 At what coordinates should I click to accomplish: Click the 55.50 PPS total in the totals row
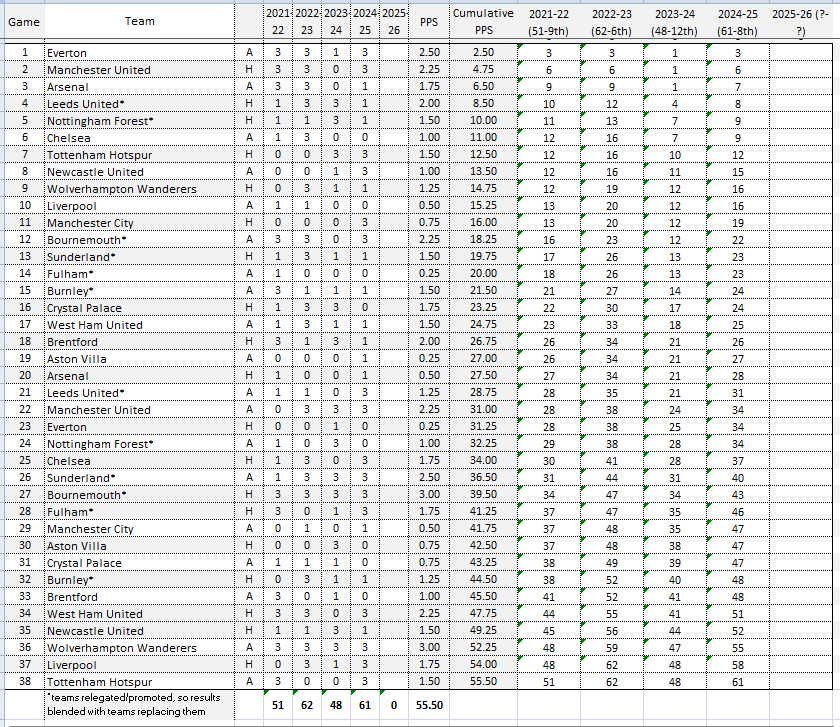(x=429, y=705)
